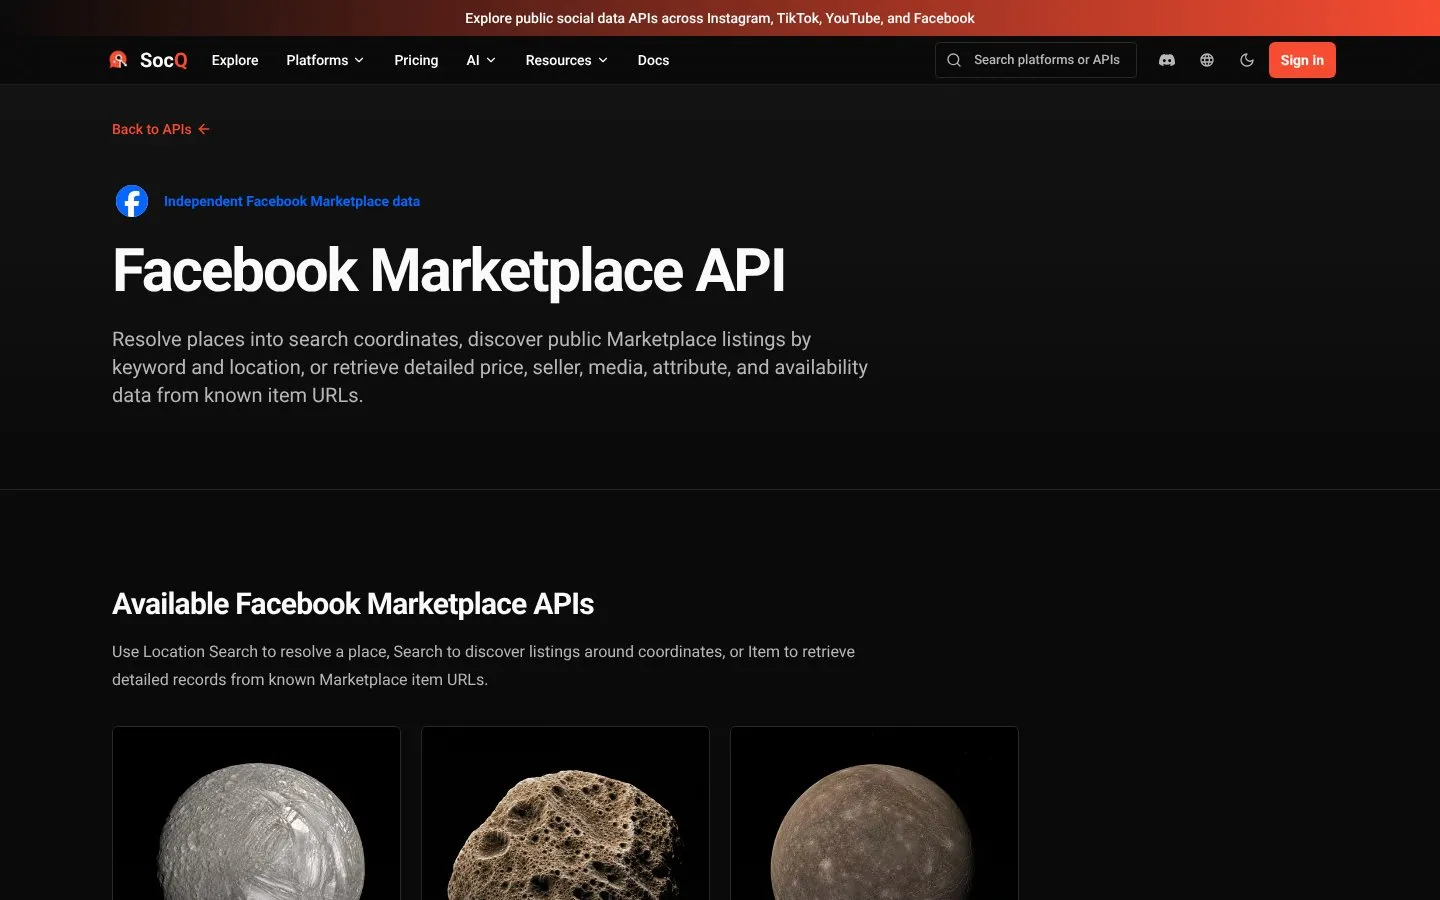Open the Discord community icon
This screenshot has height=900, width=1440.
[1166, 60]
